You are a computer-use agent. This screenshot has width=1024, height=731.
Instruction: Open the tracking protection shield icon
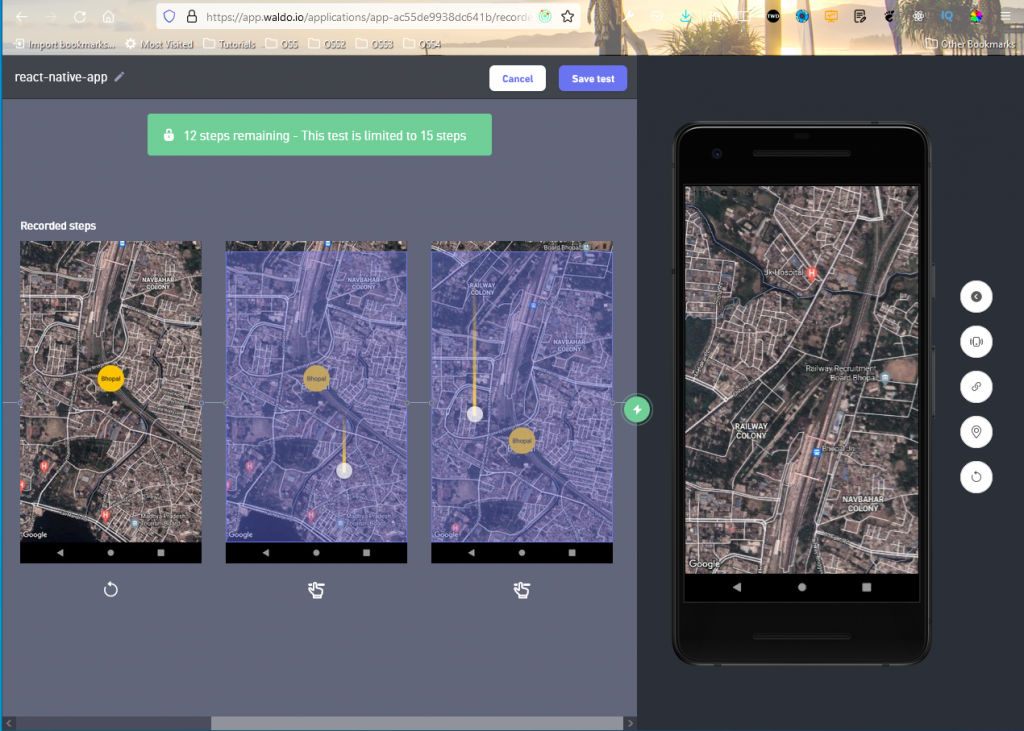point(169,16)
